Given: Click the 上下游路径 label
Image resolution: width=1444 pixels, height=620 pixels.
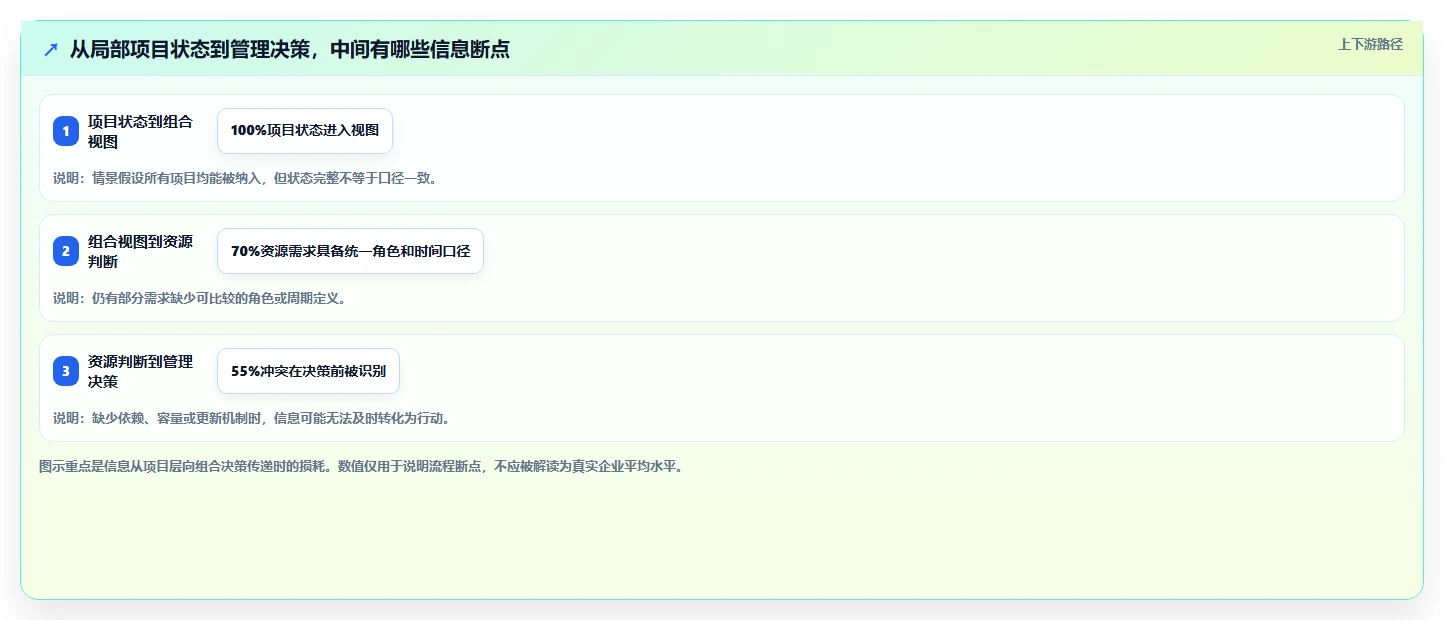Looking at the screenshot, I should [1371, 44].
